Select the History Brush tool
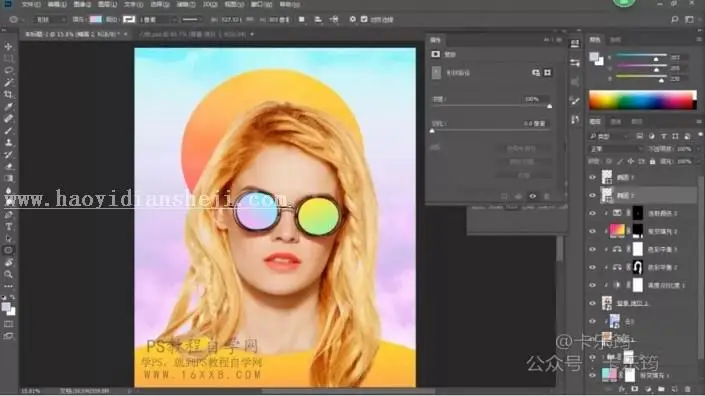Viewport: 705px width, 396px height. click(8, 155)
